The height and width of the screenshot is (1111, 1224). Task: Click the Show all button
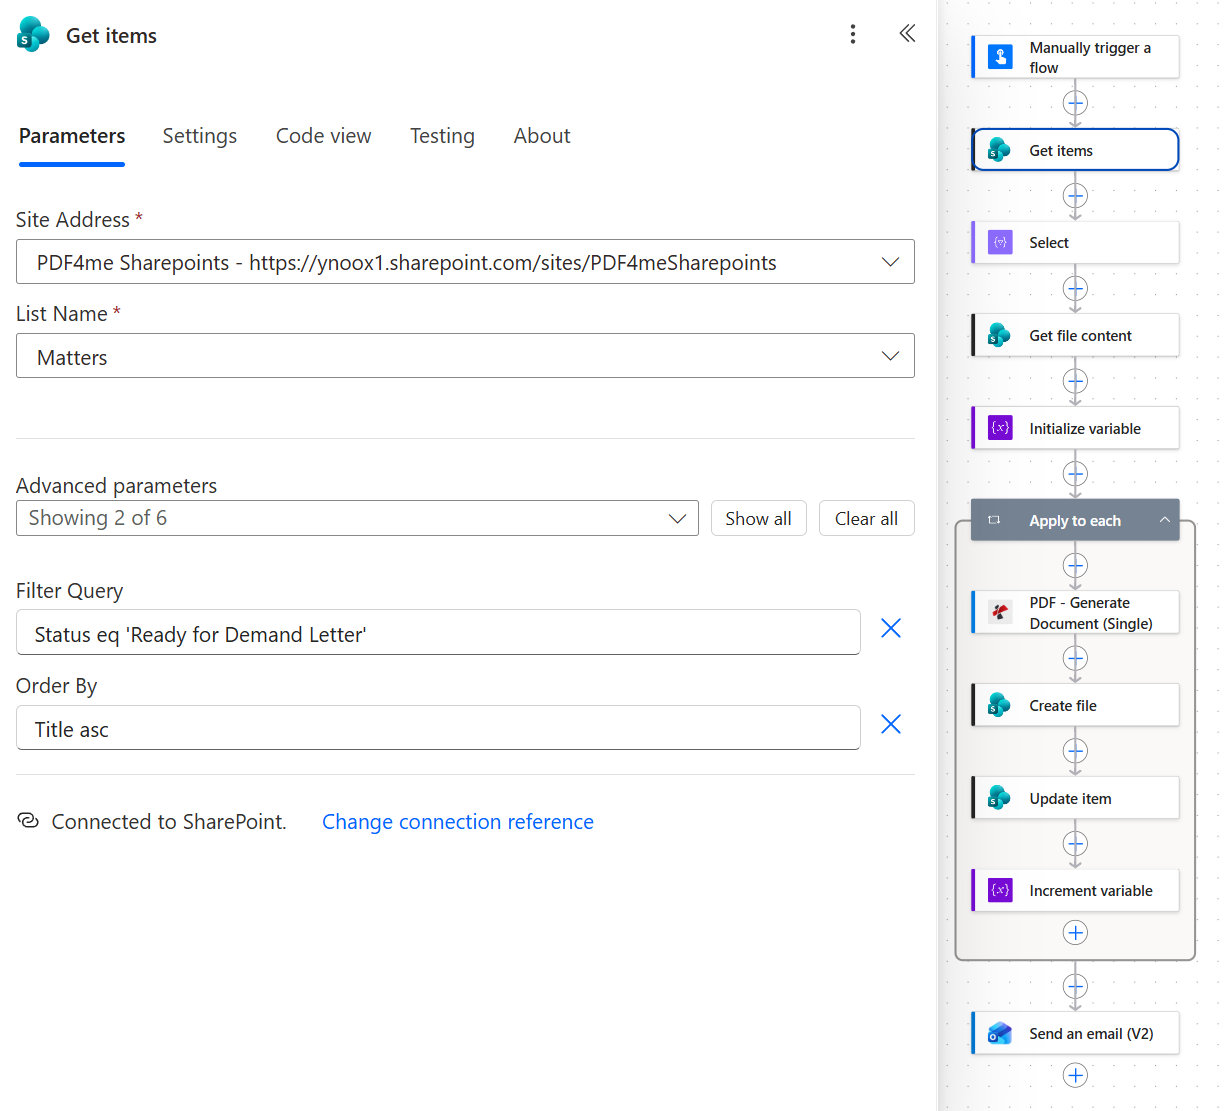pos(758,518)
